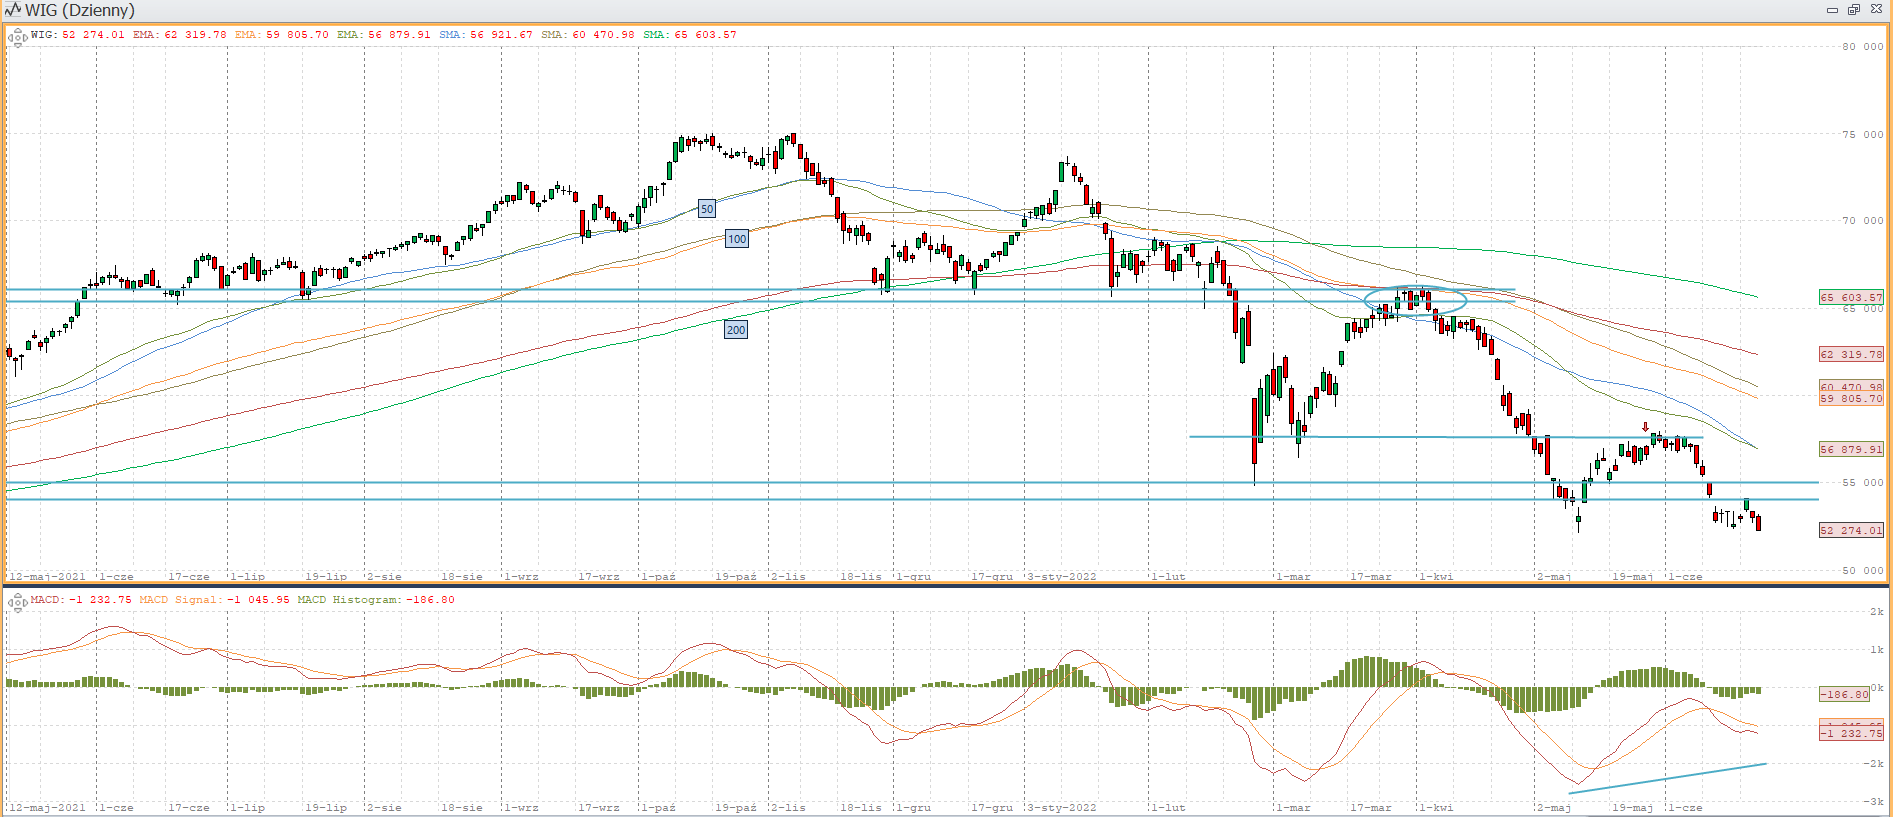Click the 65 603.57 SMA axis tag
The width and height of the screenshot is (1893, 817).
coord(1850,297)
